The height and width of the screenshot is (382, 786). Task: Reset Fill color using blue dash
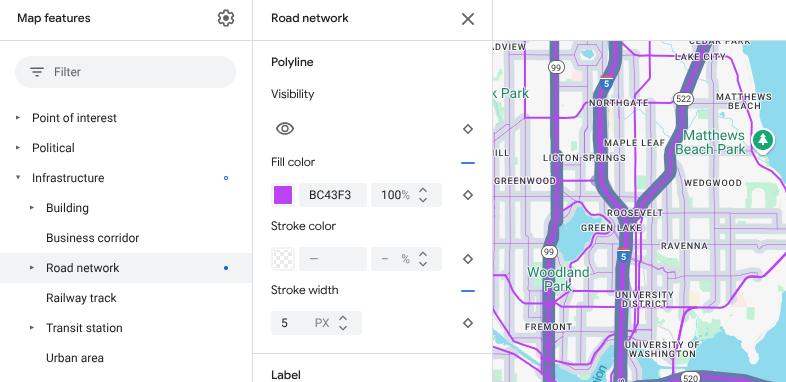tap(468, 163)
